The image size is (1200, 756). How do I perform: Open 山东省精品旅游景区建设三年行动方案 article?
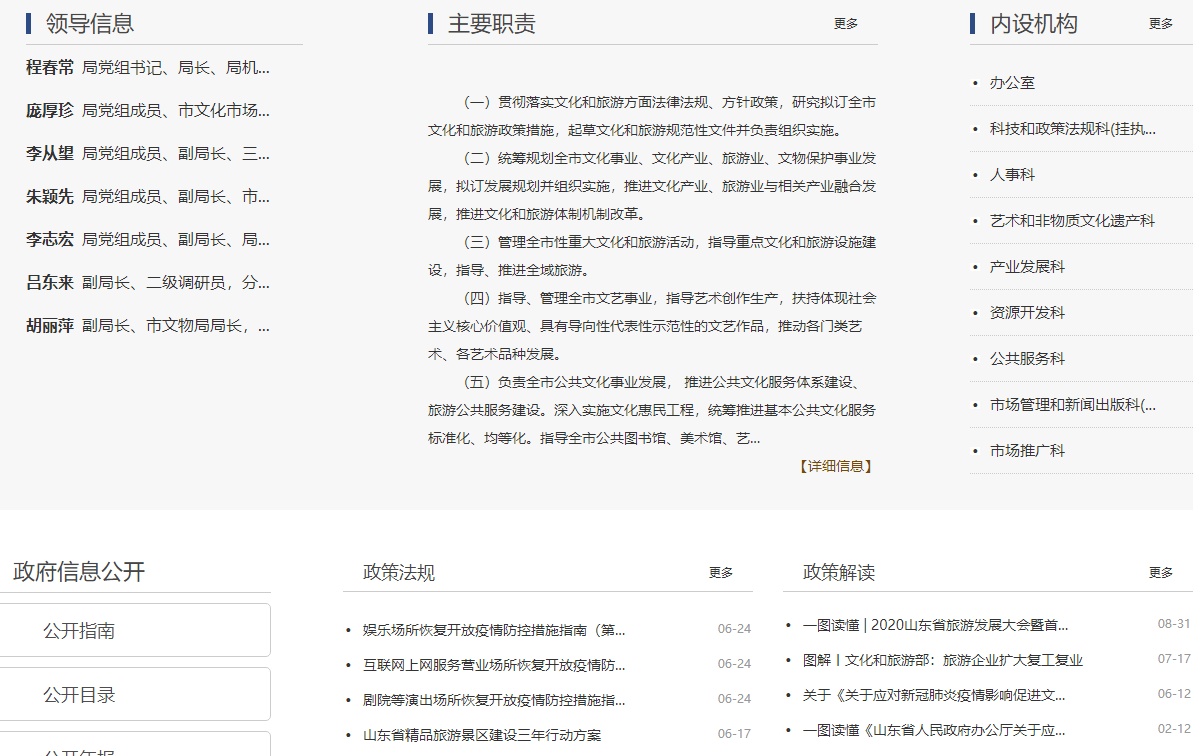(482, 735)
